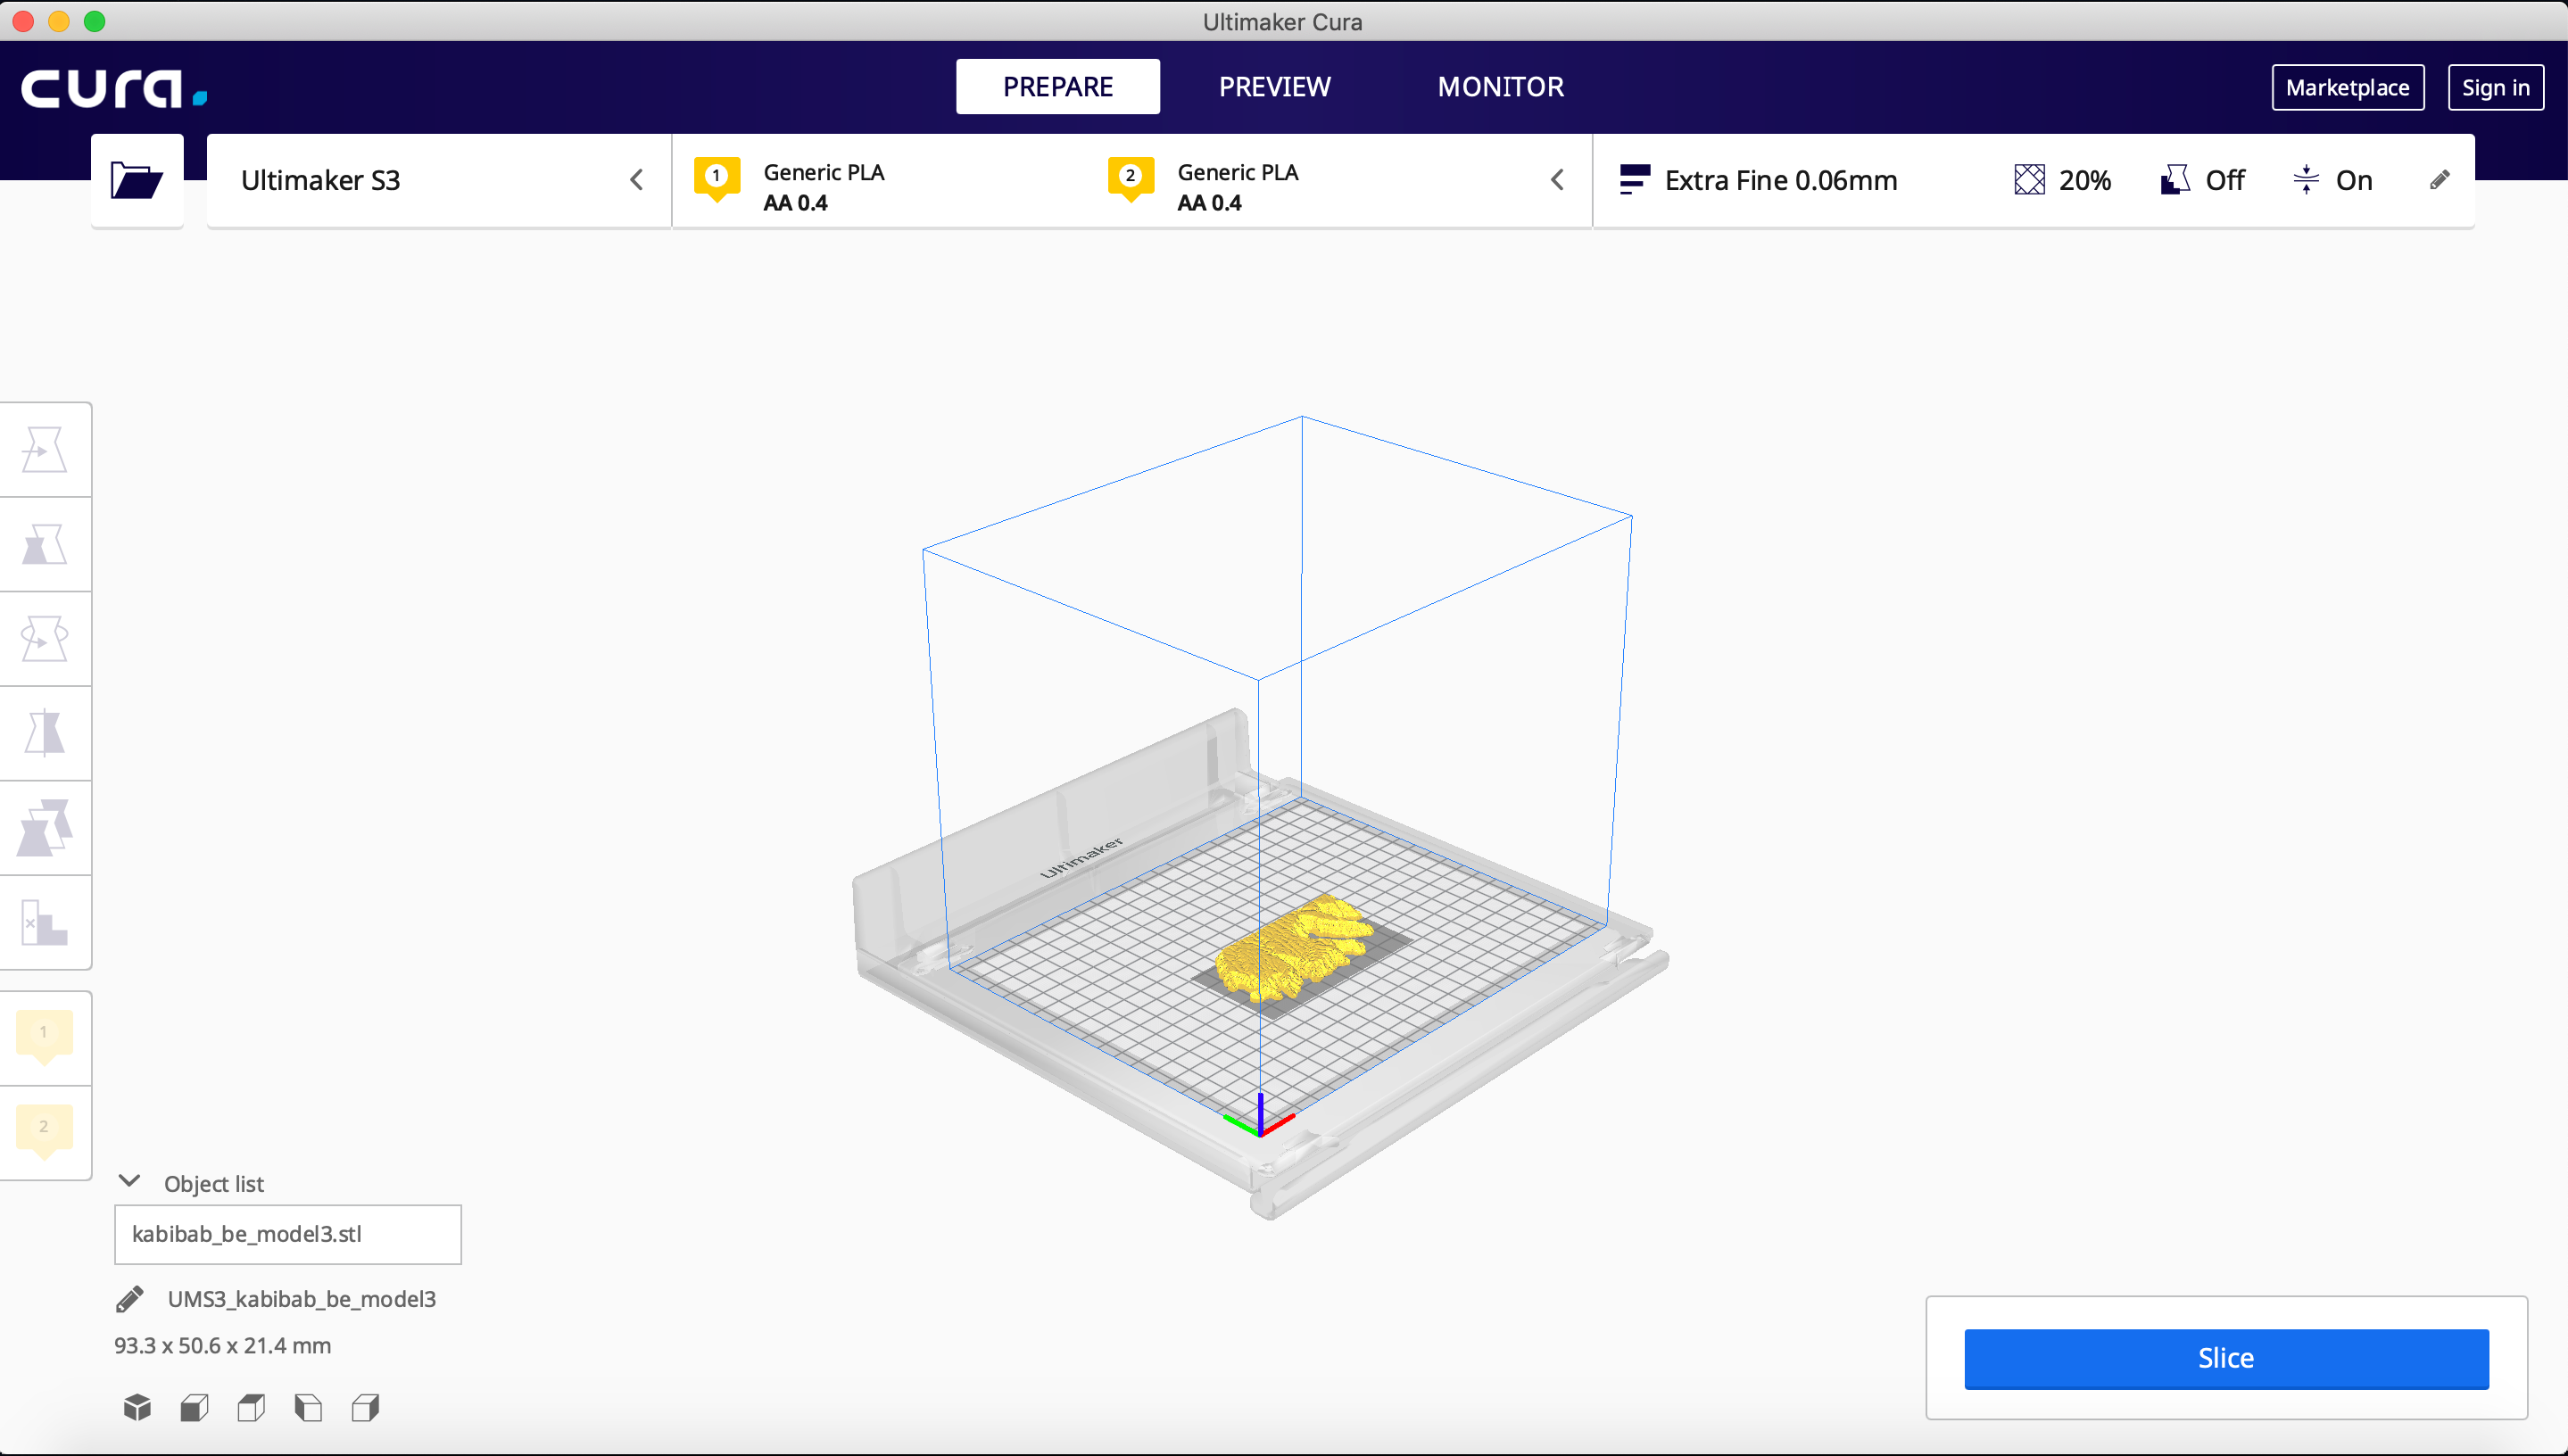Switch to top view cube icon
The image size is (2568, 1456).
[251, 1408]
